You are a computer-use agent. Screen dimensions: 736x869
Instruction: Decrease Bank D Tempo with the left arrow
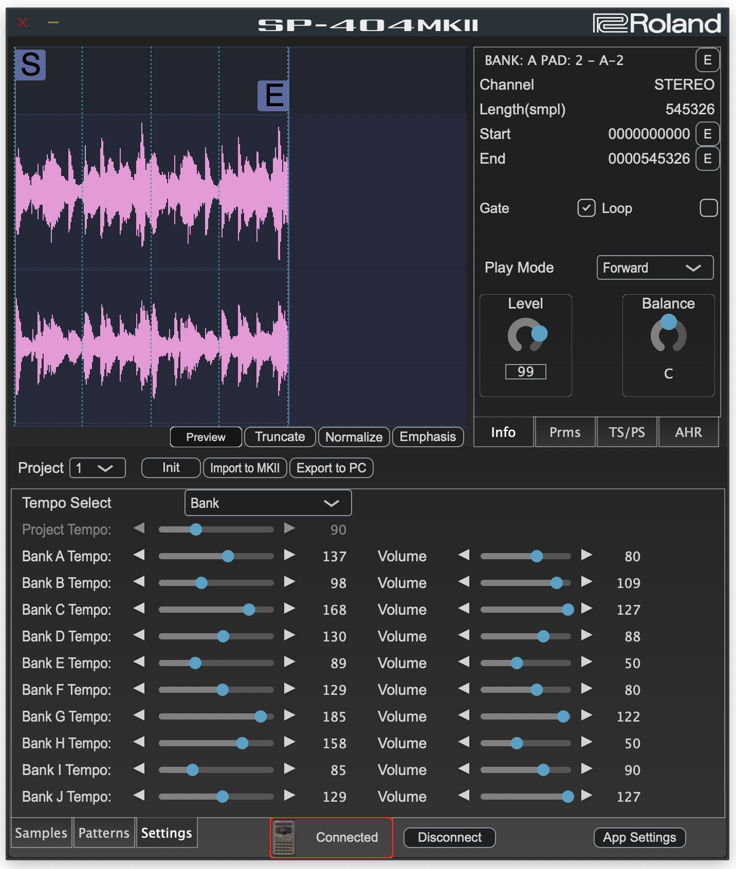tap(140, 635)
